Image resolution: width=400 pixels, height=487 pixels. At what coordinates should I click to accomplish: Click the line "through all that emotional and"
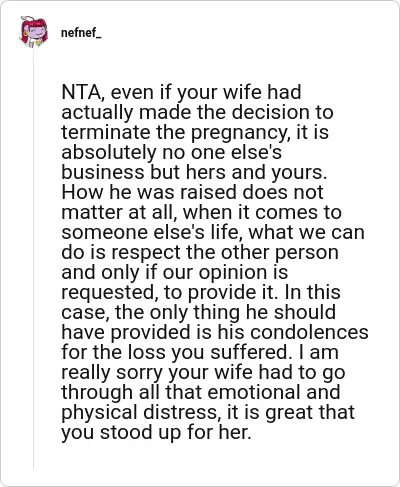pos(201,392)
